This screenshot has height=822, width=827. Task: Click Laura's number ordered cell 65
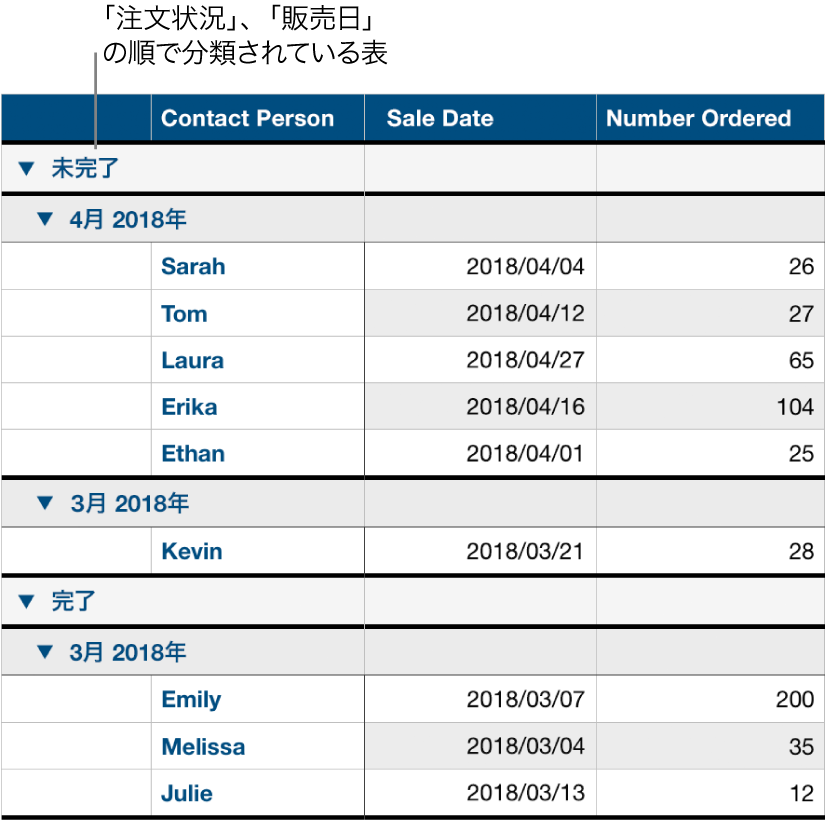coord(800,360)
